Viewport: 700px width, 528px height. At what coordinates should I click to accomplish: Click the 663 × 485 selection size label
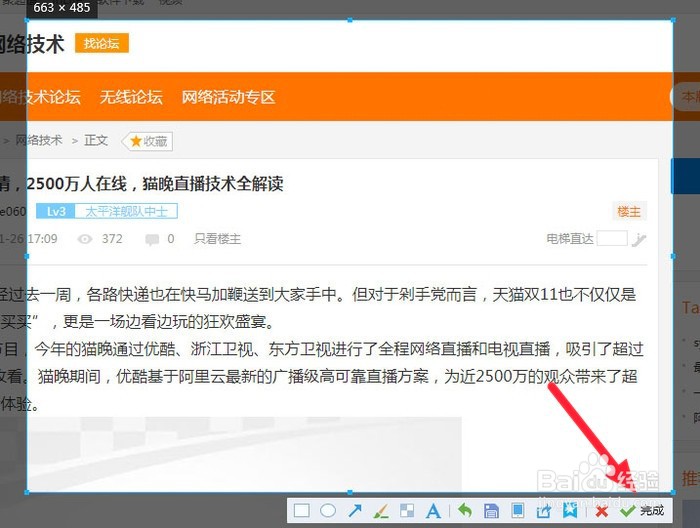pos(62,8)
